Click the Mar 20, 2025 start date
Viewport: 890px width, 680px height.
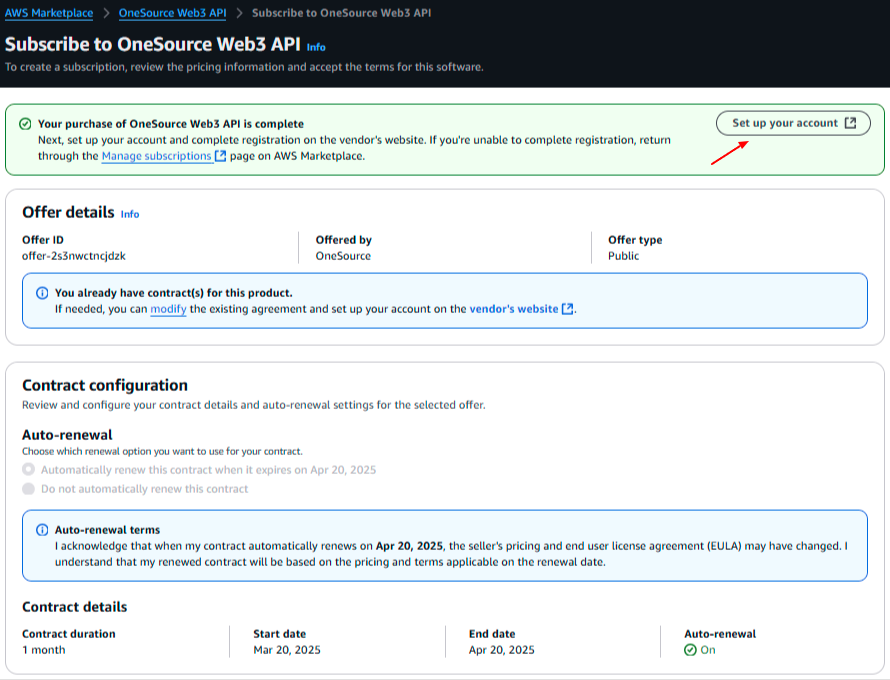coord(287,650)
